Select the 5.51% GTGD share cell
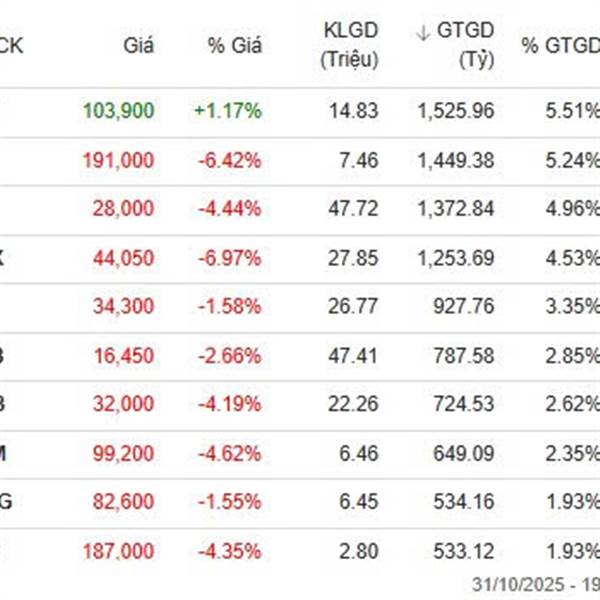The height and width of the screenshot is (600, 600). pos(574,111)
